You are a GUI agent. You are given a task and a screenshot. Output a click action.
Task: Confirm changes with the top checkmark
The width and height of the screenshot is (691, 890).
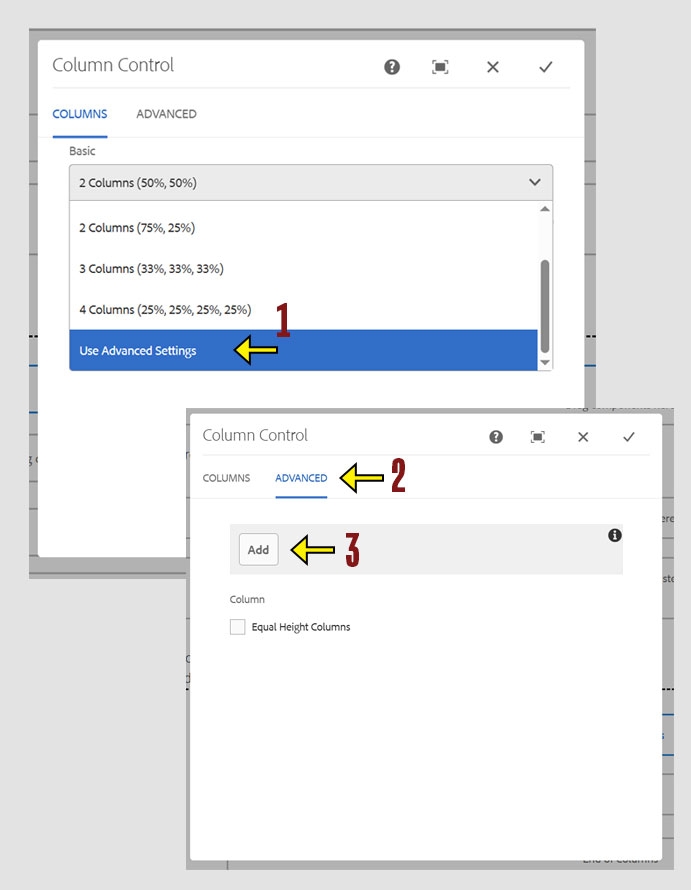click(546, 66)
